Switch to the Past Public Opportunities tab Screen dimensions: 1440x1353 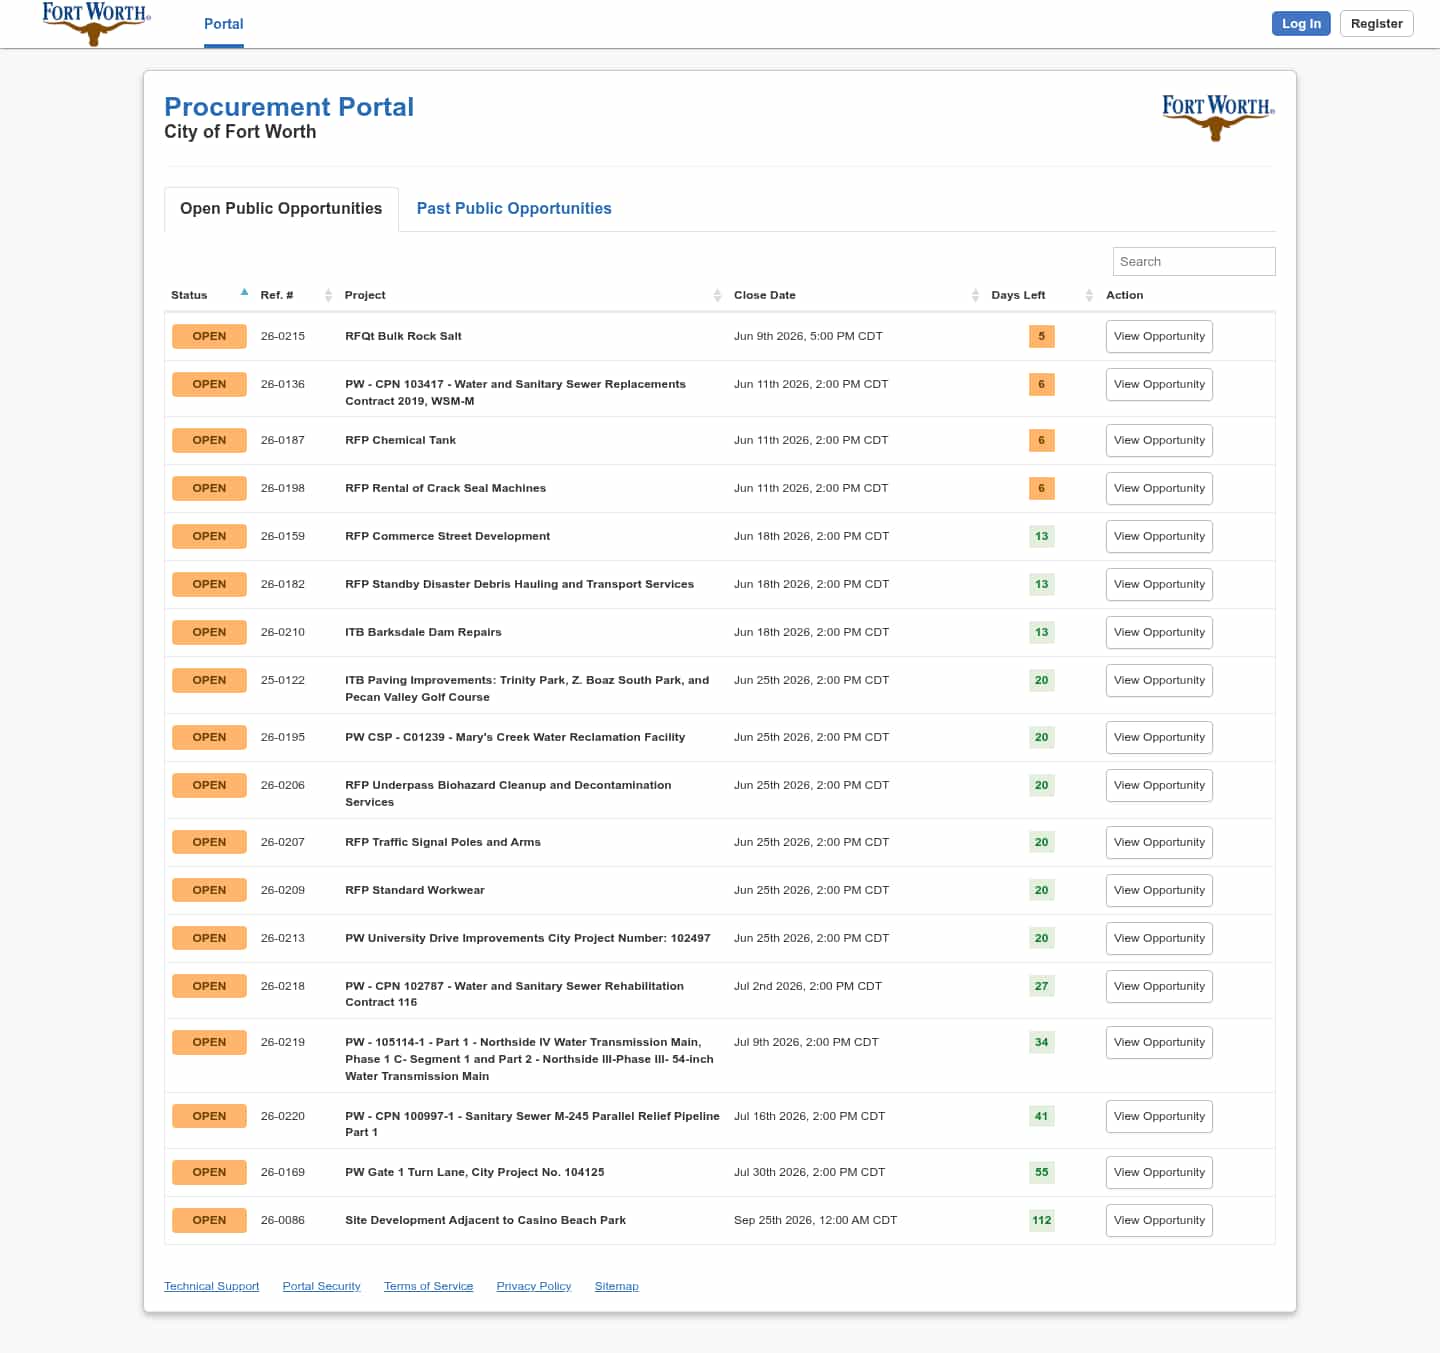coord(514,208)
